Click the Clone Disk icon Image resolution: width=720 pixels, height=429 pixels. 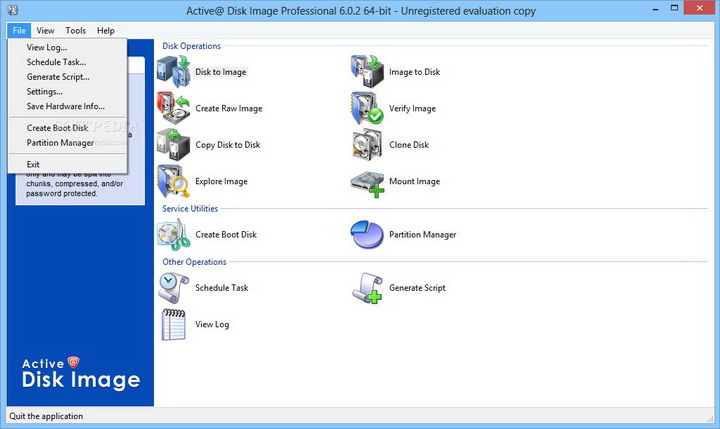pos(367,145)
